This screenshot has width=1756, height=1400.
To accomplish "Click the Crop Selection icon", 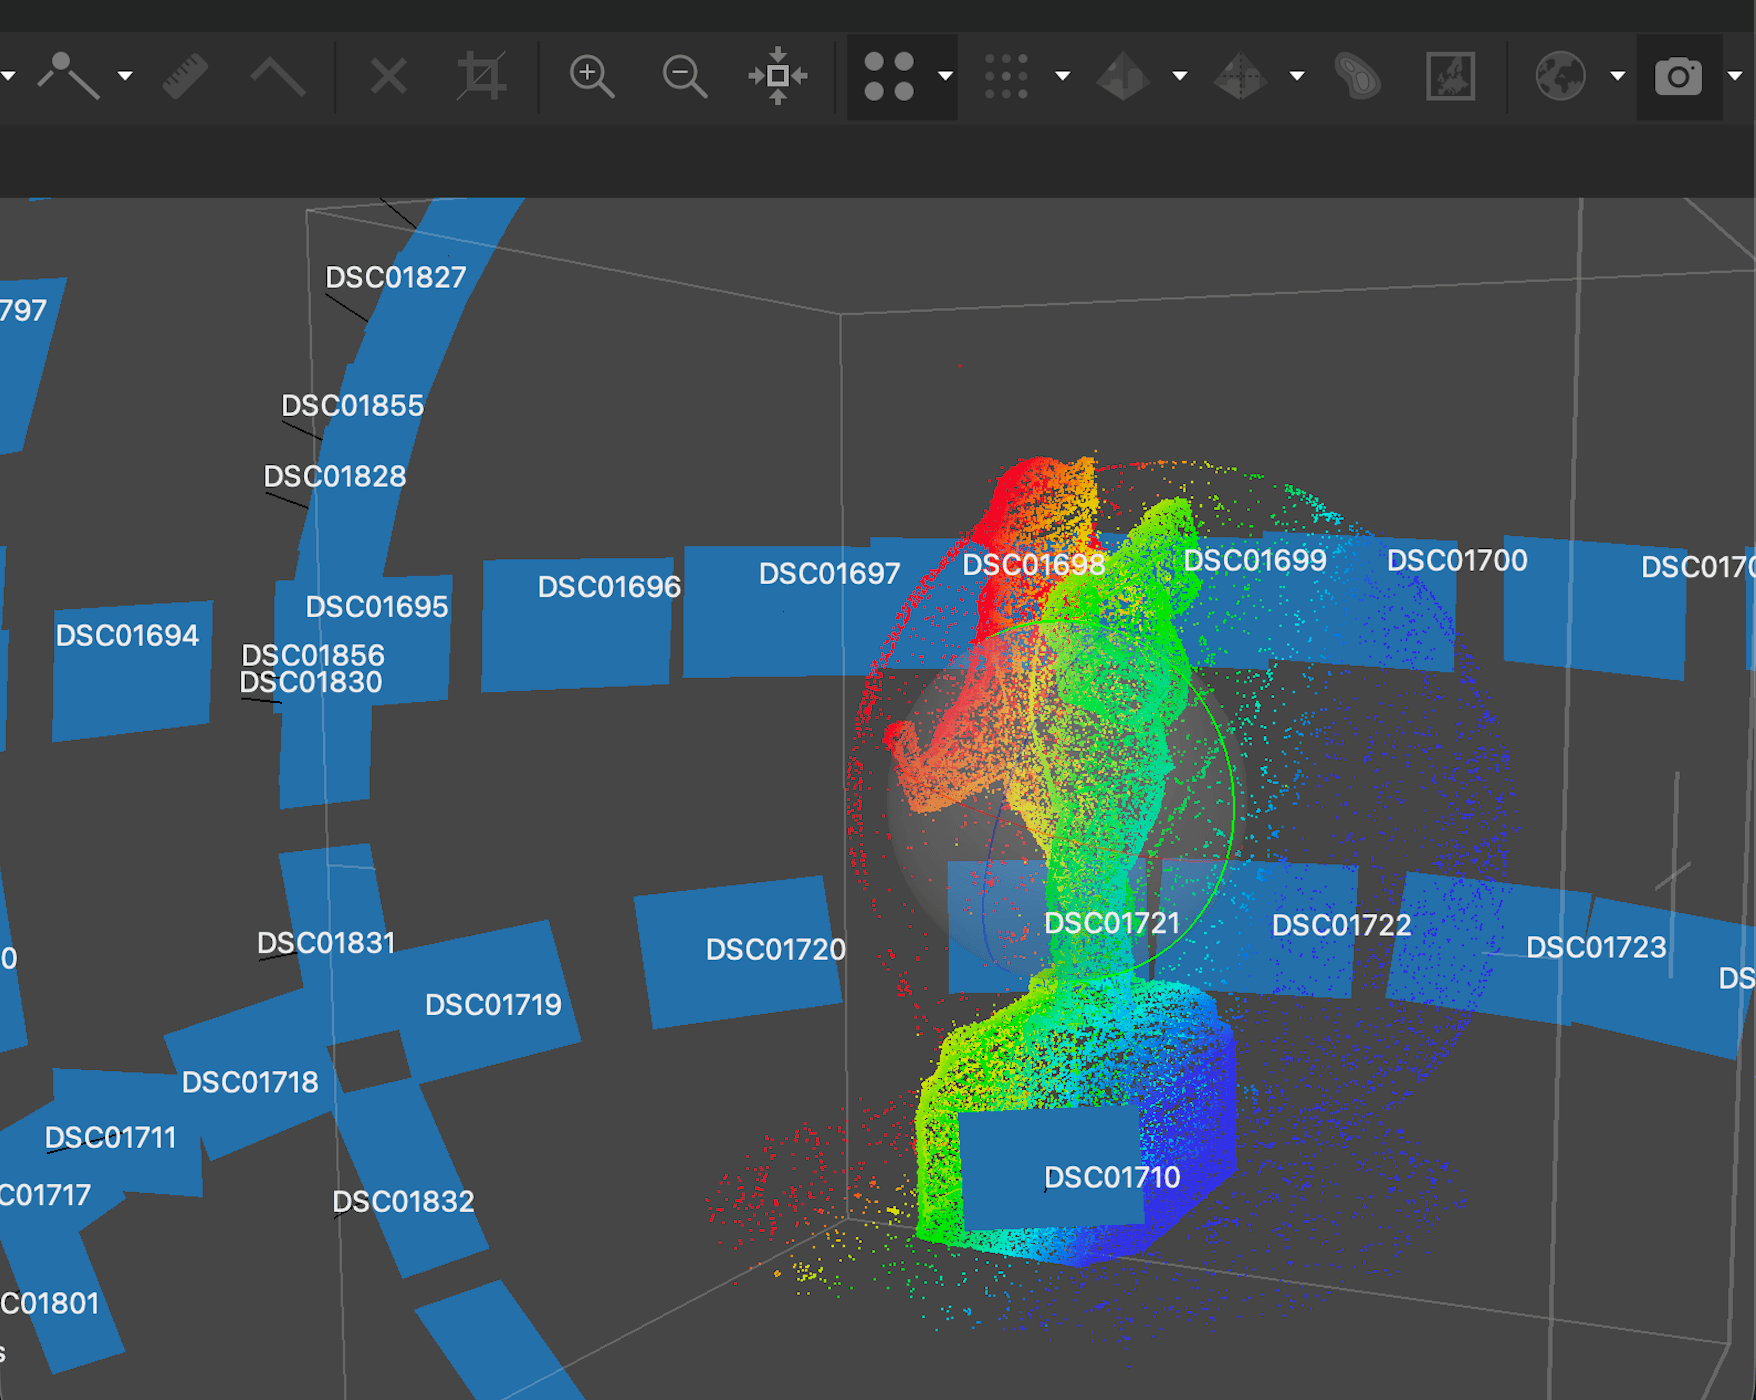I will (x=481, y=76).
